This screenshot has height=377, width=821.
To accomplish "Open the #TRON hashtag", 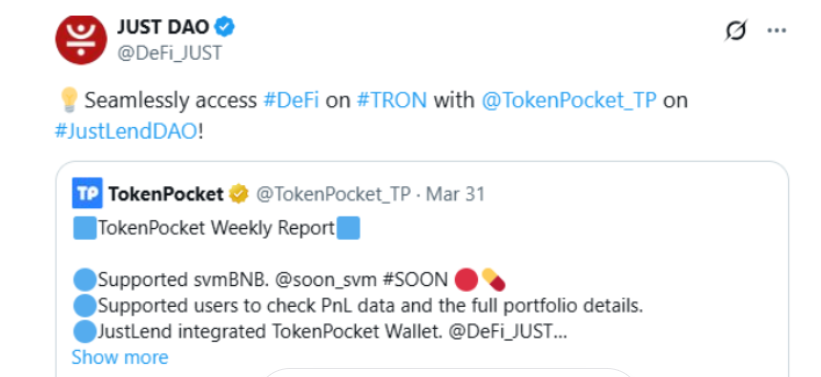I will click(x=392, y=99).
